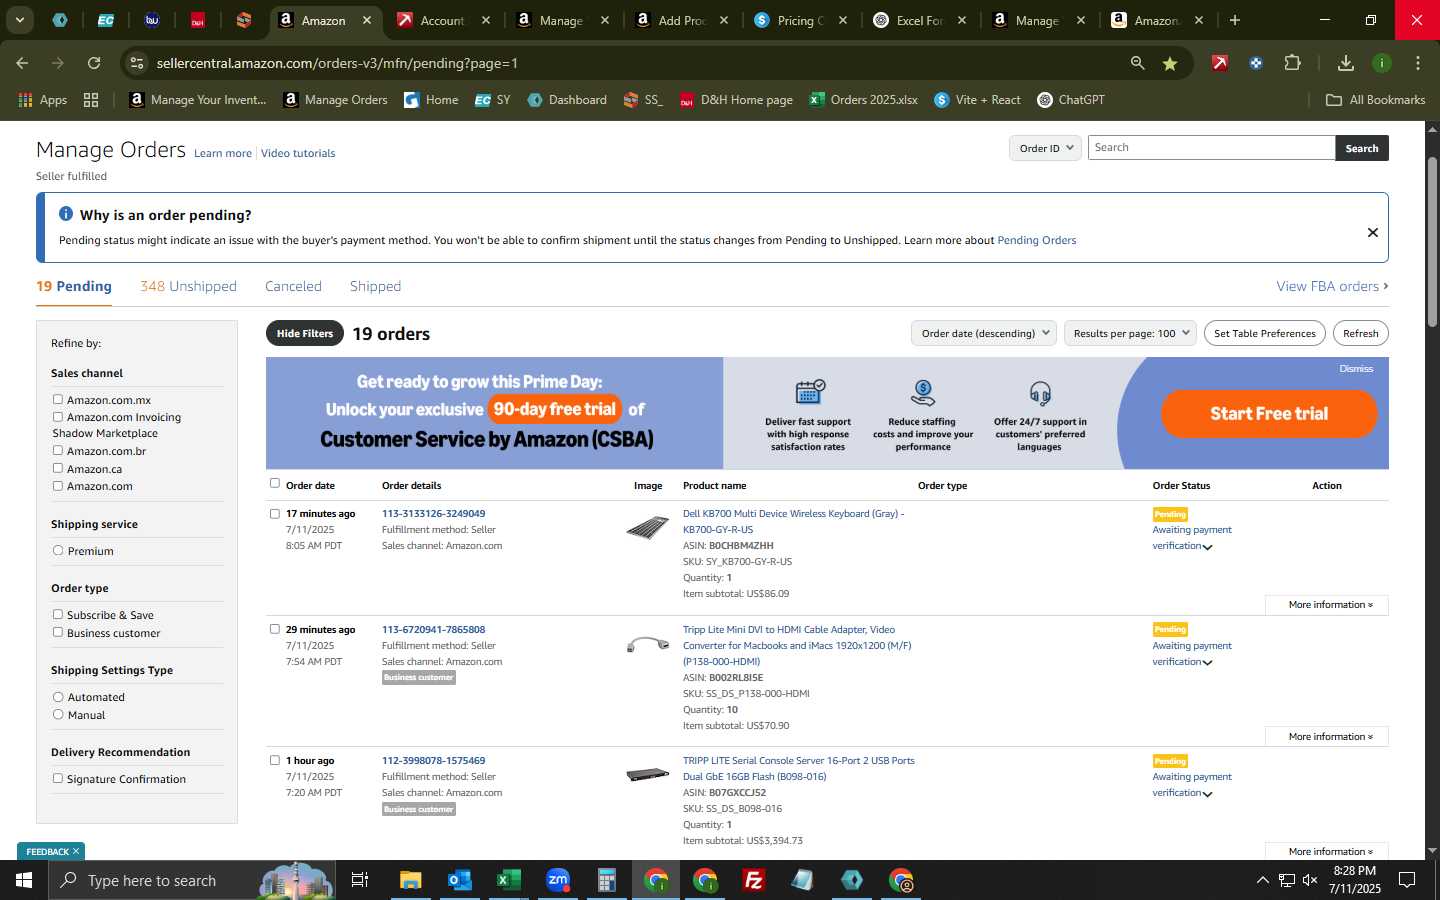
Task: Open Chrome three-dot menu
Action: click(1418, 63)
